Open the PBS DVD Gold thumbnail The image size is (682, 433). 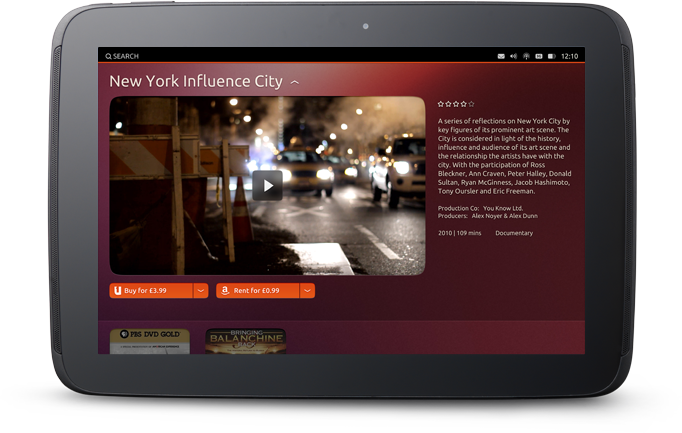tap(150, 341)
